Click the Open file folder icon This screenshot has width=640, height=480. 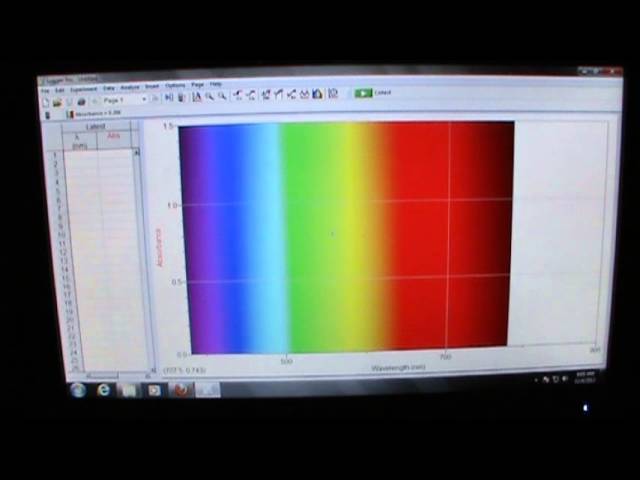57,102
